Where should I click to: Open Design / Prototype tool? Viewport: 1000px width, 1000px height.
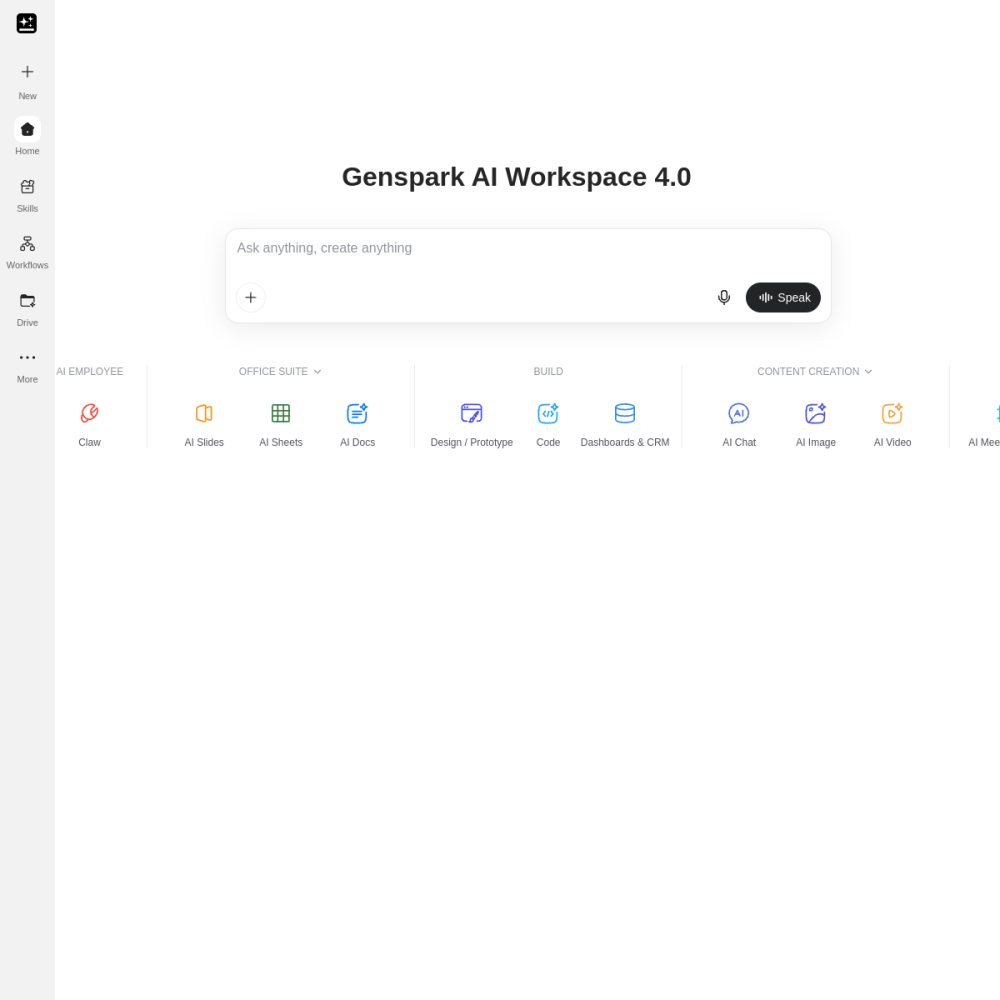tap(471, 423)
